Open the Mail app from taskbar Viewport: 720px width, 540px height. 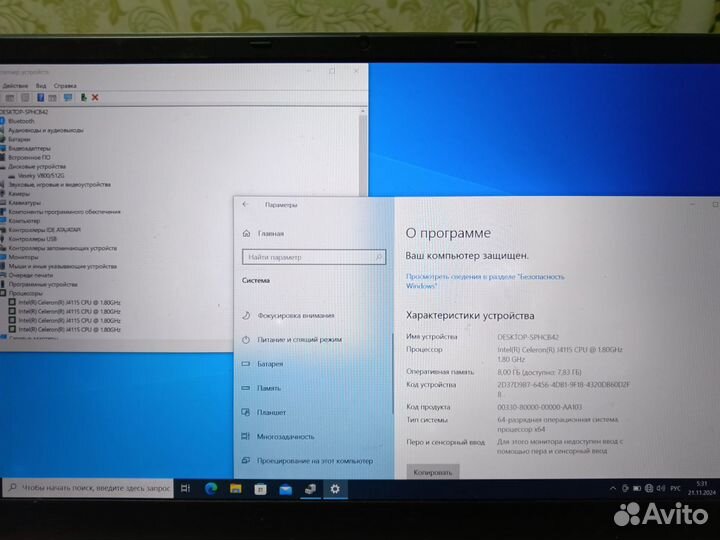285,489
